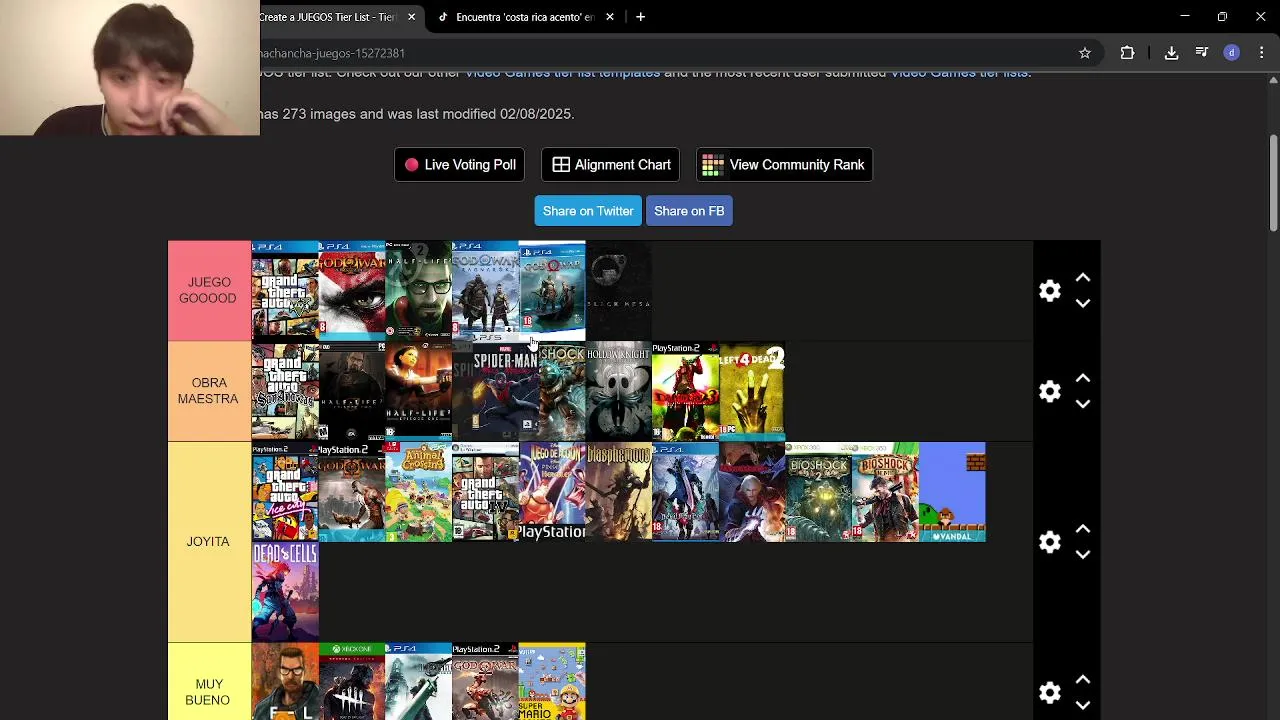Close the costa rica acento tab

(609, 17)
